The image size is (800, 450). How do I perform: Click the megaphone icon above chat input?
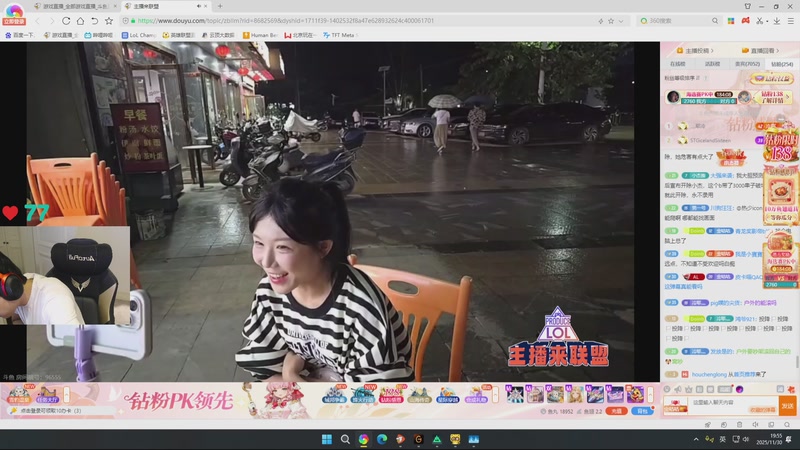(x=678, y=389)
